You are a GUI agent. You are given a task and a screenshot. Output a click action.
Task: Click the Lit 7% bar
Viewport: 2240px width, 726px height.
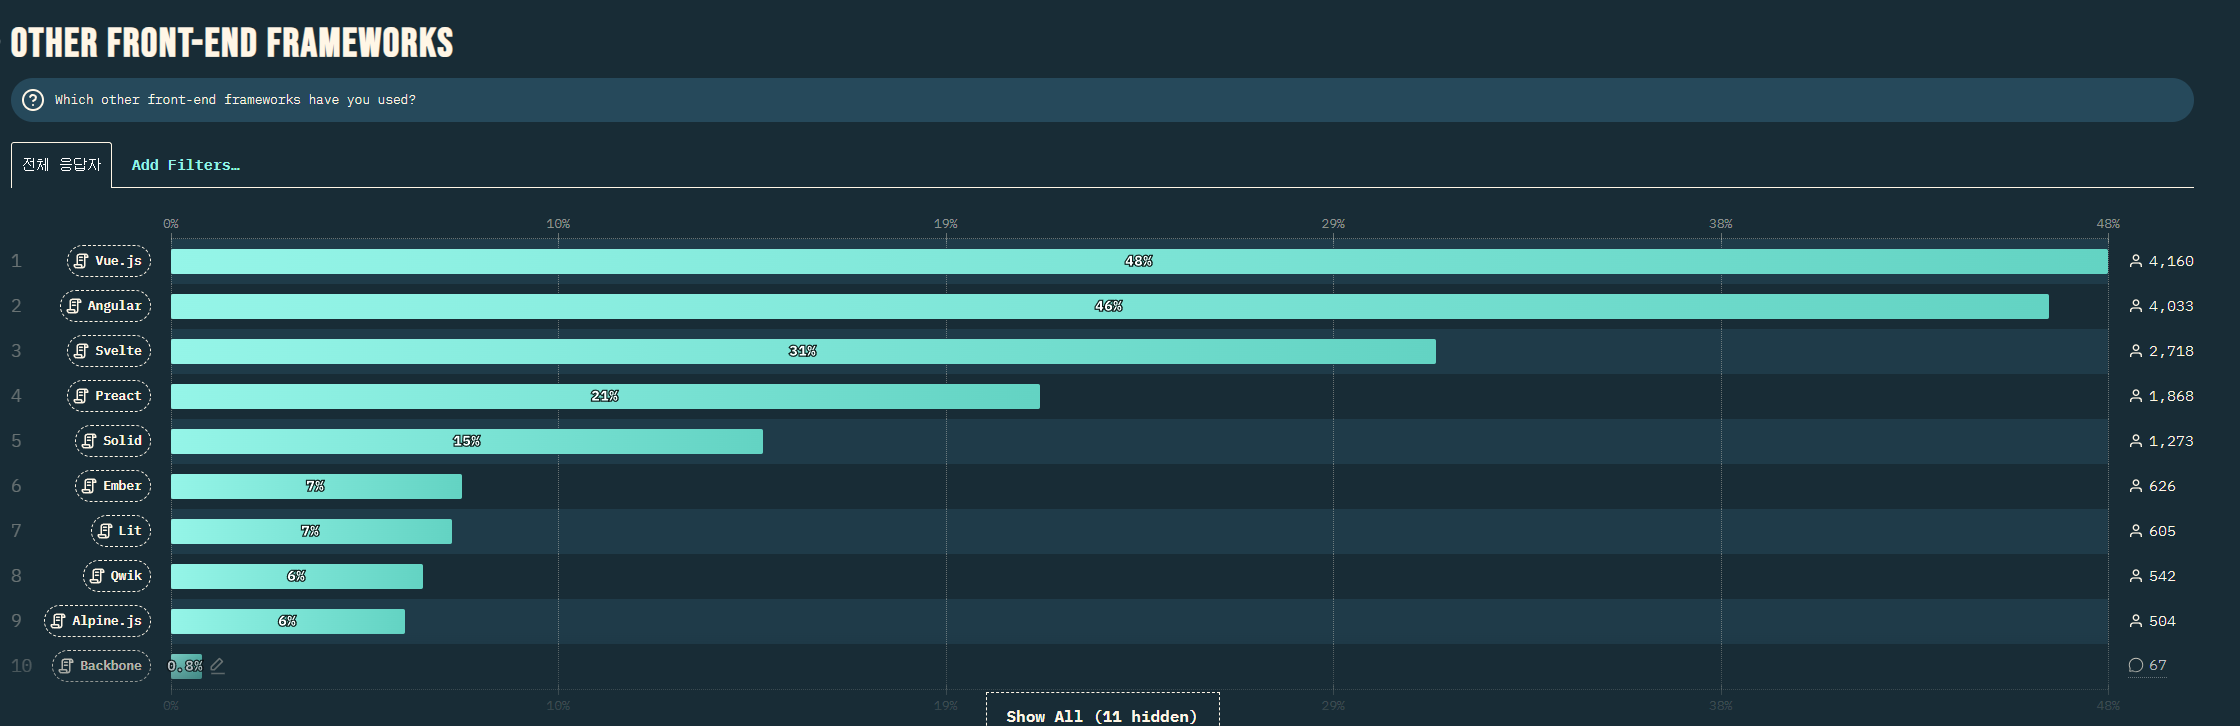coord(311,531)
